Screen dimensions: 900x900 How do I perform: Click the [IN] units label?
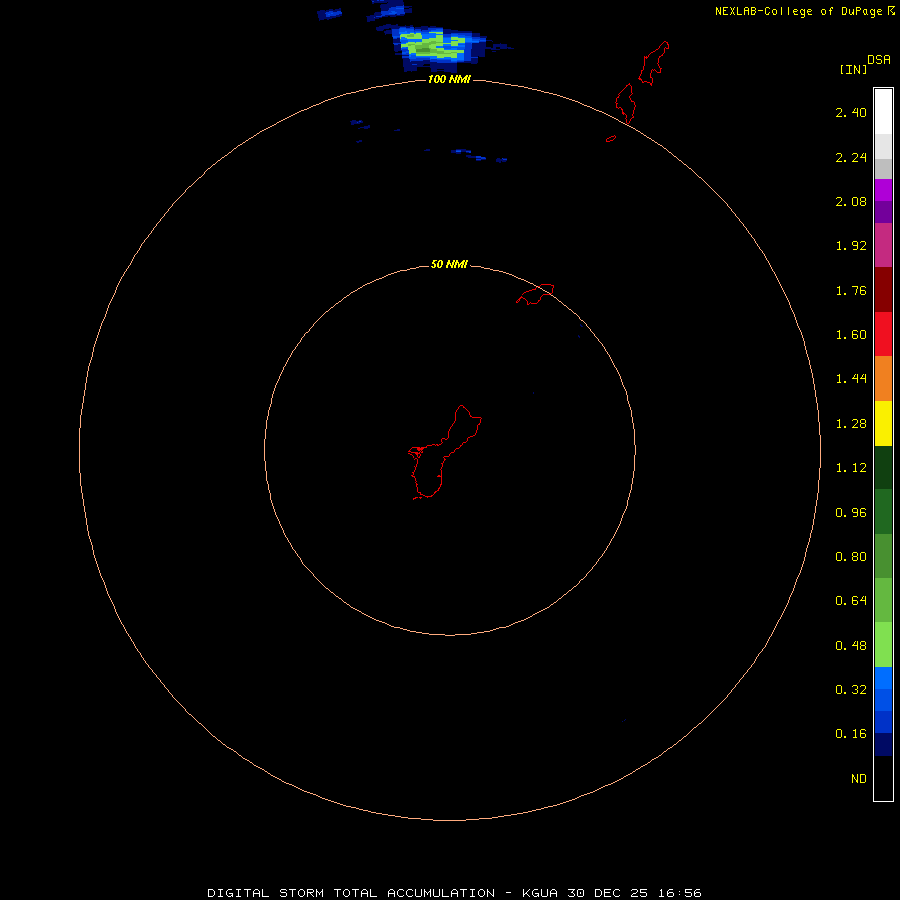(853, 69)
